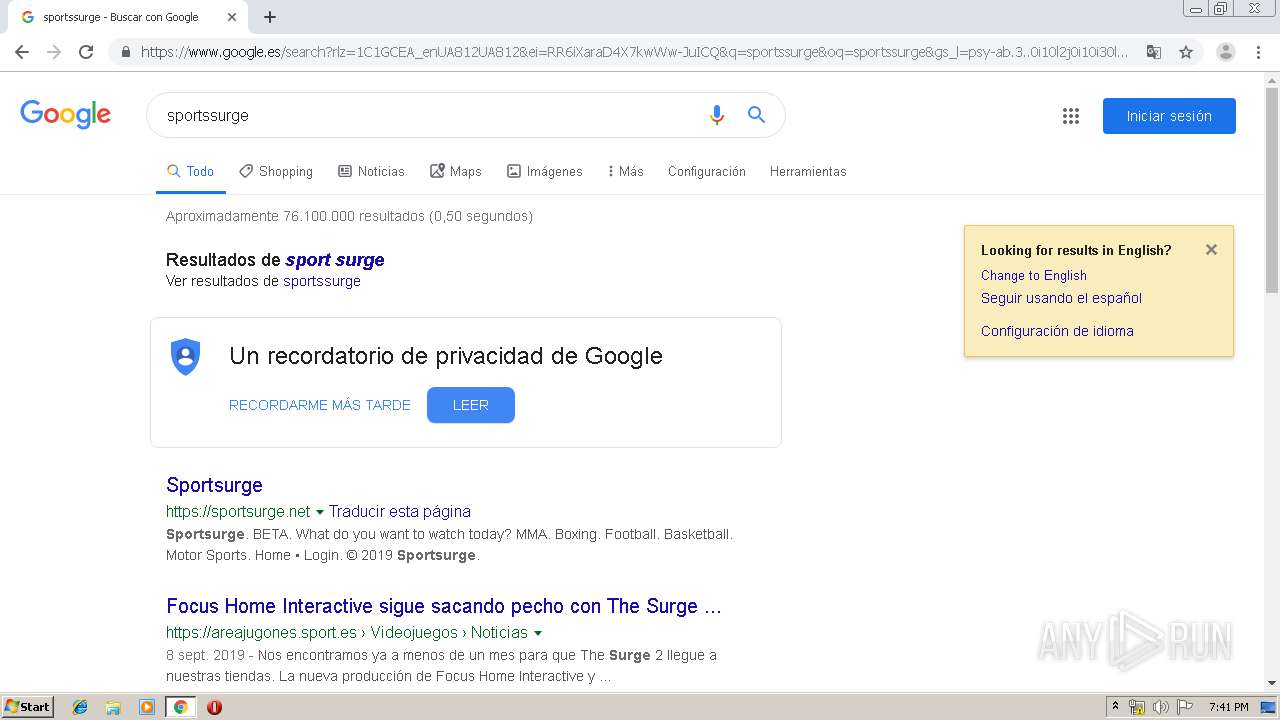Open Chrome three-dot menu

[1258, 52]
